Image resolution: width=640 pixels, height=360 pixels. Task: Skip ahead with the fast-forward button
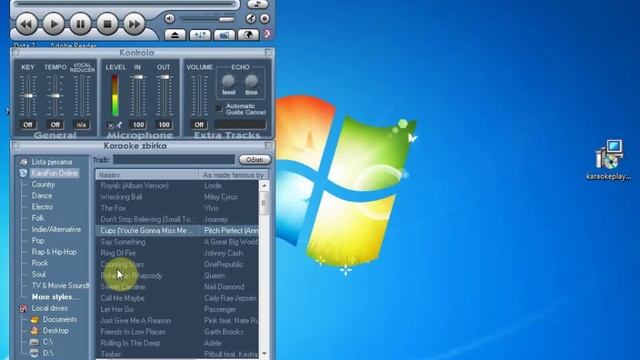pos(134,24)
